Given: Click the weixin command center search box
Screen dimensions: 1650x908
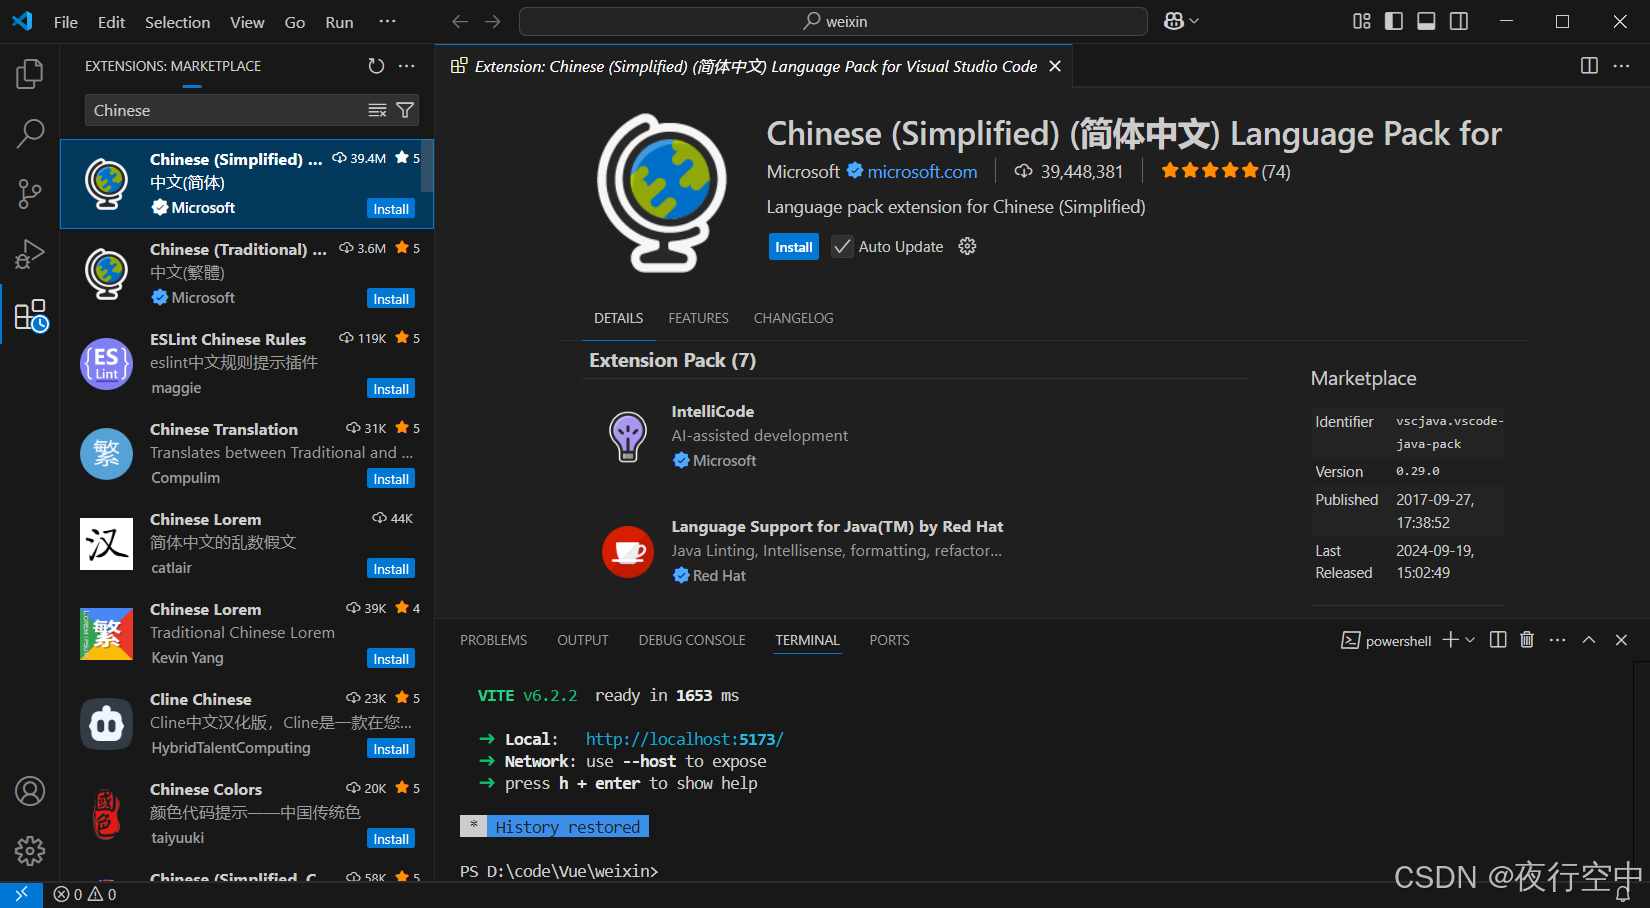Looking at the screenshot, I should [x=833, y=21].
